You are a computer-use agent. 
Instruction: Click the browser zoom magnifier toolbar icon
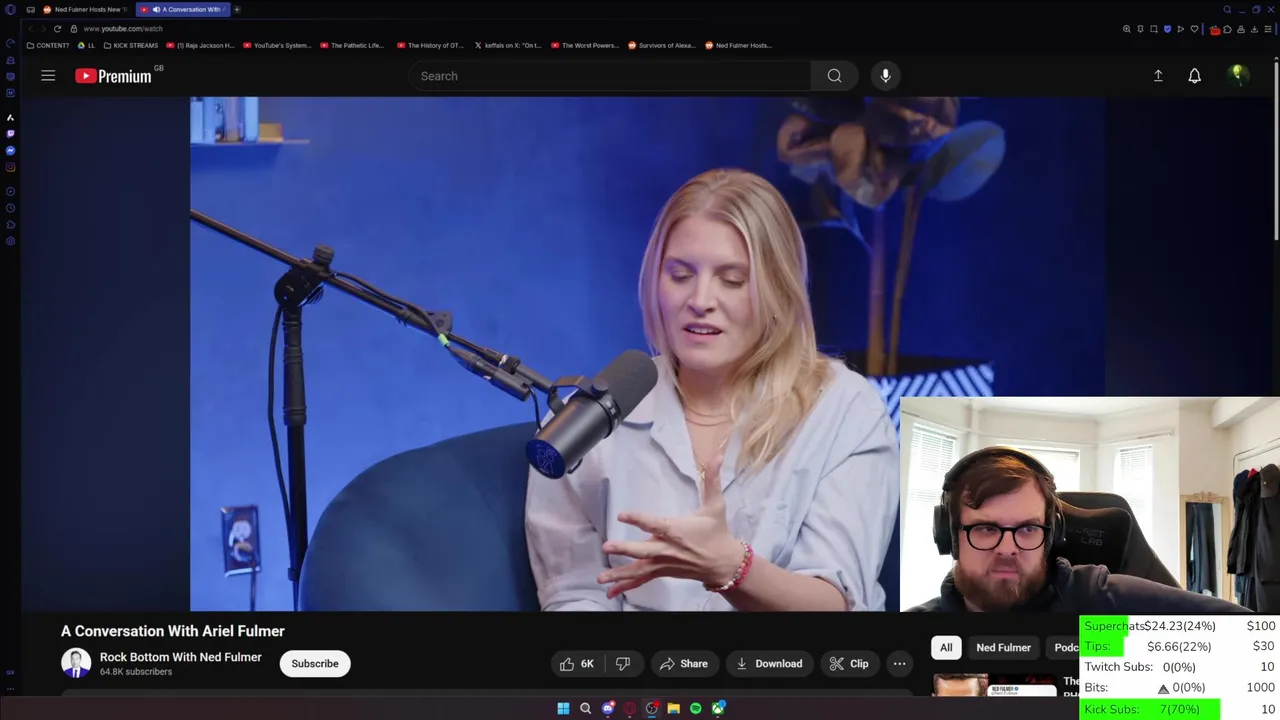(x=1127, y=29)
